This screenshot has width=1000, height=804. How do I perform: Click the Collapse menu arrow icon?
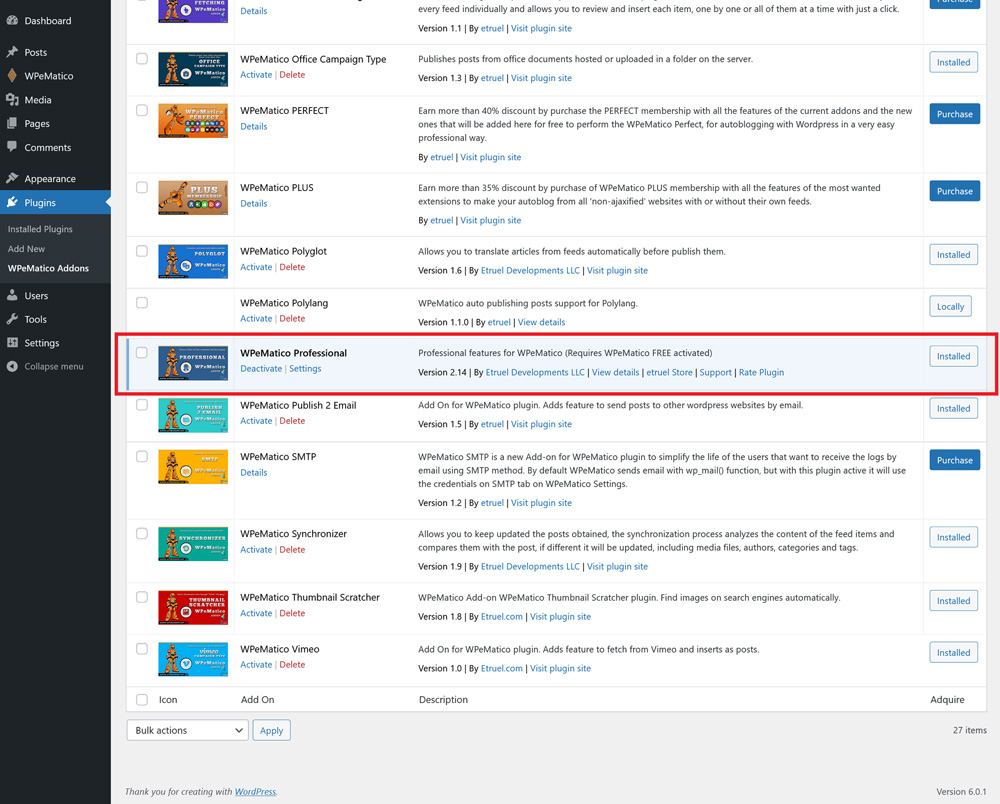[12, 366]
